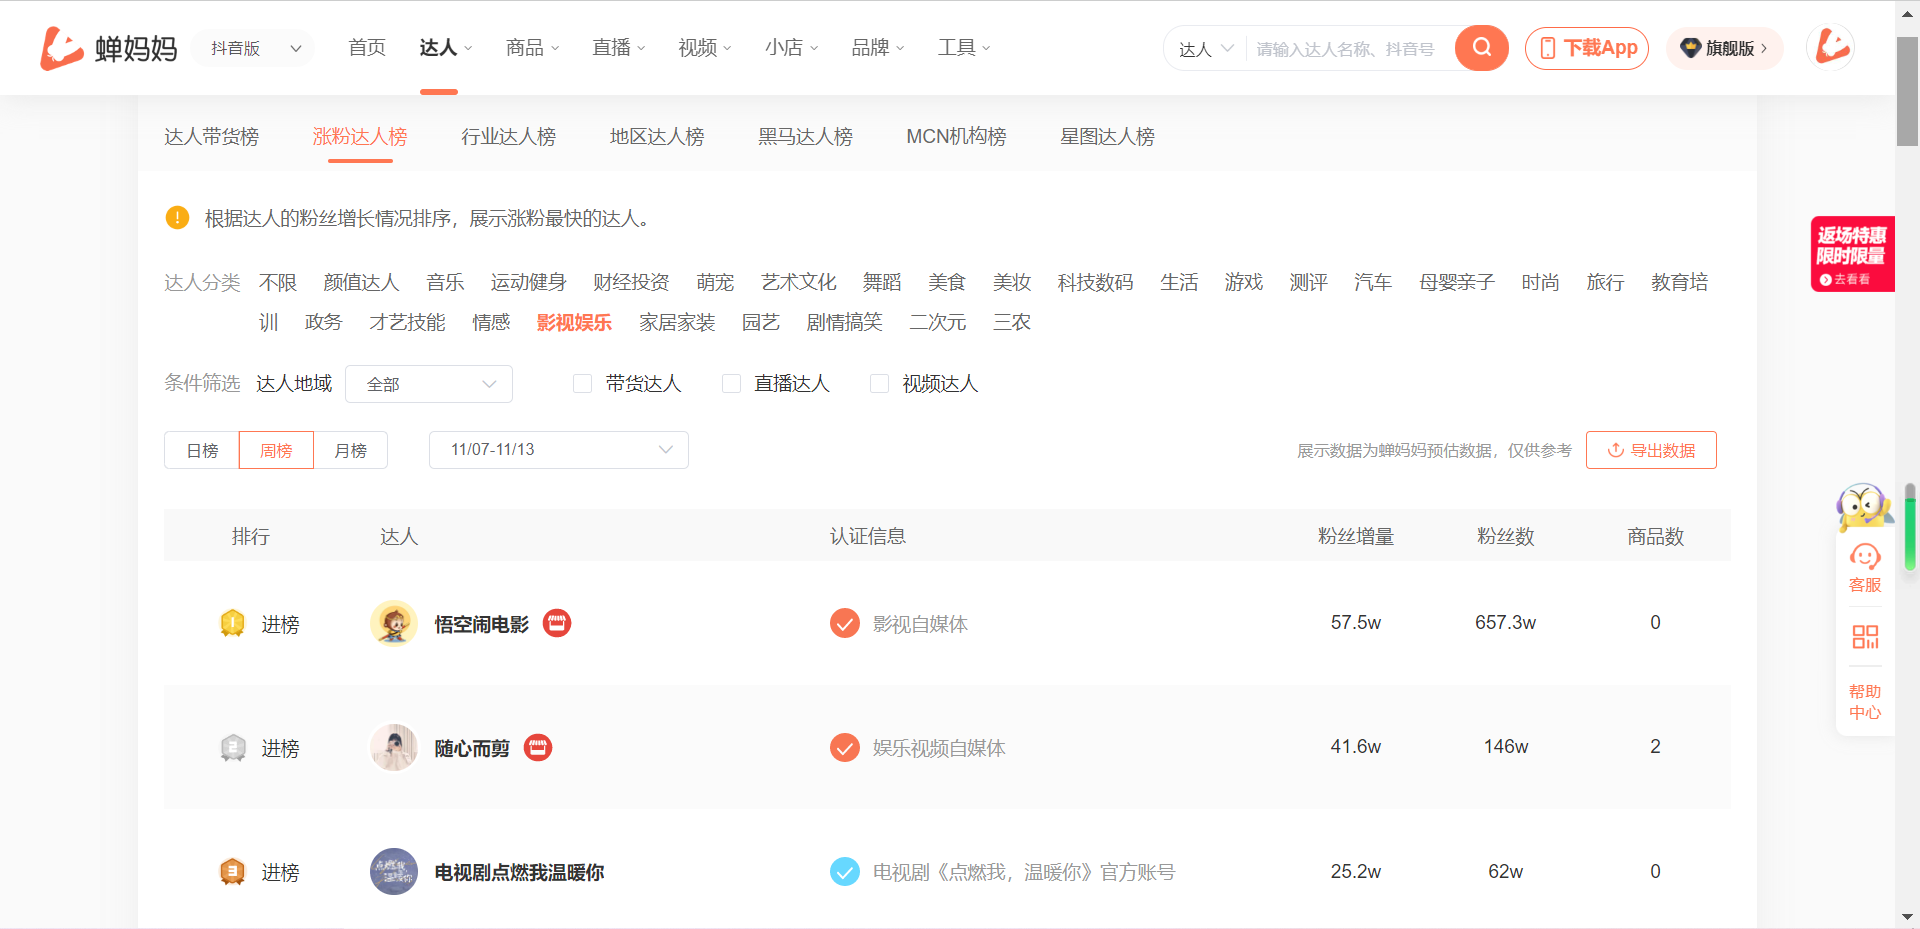Switch to the 月榜 ranking

(350, 450)
